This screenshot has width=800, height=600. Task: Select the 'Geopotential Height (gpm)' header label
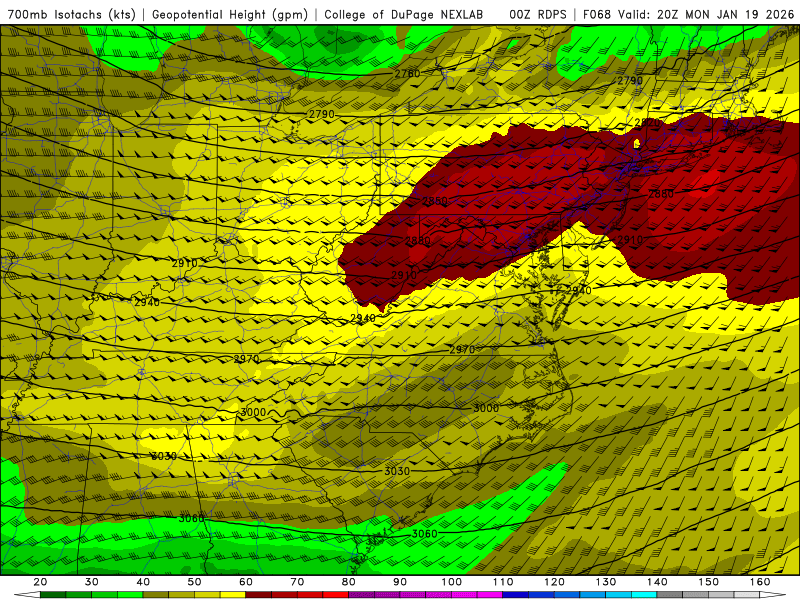click(x=230, y=15)
